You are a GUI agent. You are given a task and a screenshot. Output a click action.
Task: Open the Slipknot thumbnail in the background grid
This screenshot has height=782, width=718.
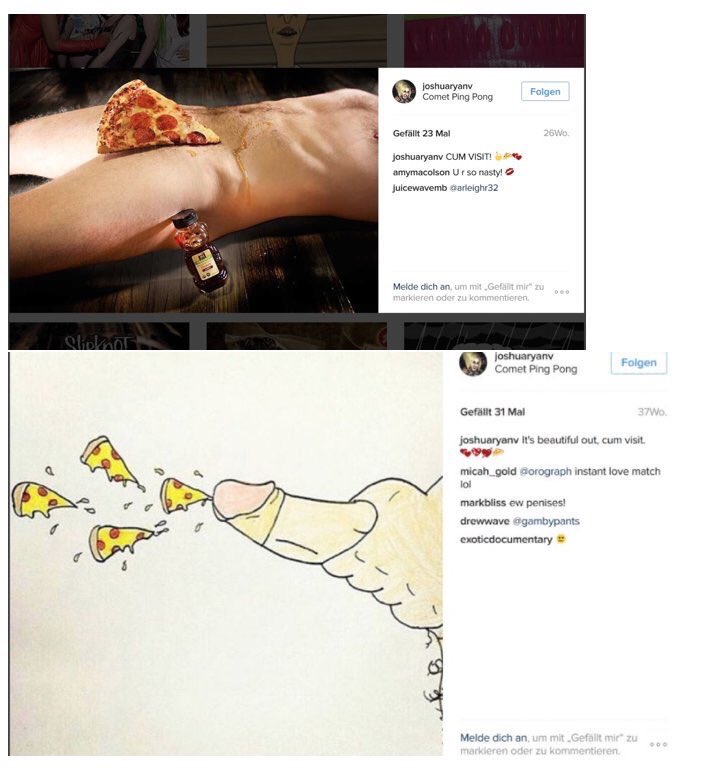pyautogui.click(x=99, y=336)
